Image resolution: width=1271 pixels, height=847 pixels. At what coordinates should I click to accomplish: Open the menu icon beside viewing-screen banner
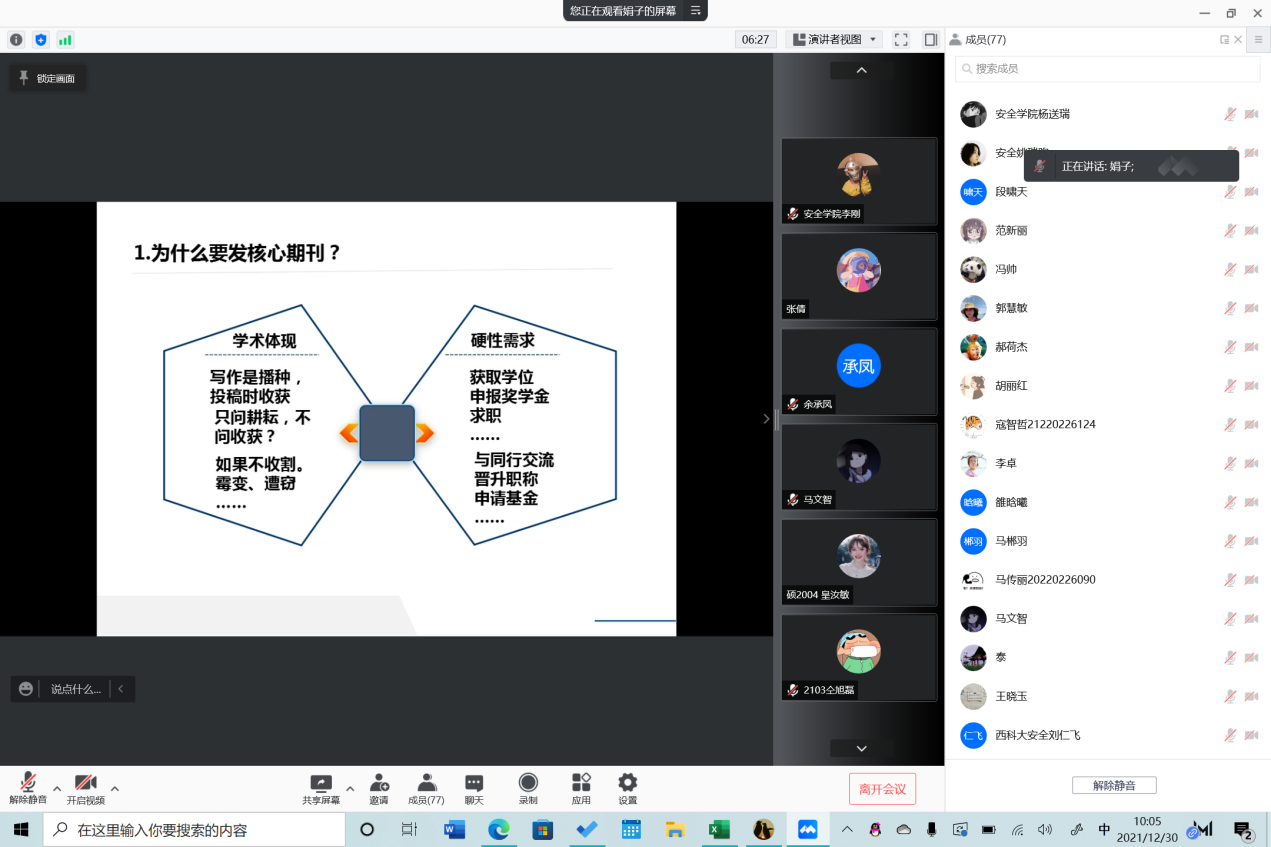[696, 11]
